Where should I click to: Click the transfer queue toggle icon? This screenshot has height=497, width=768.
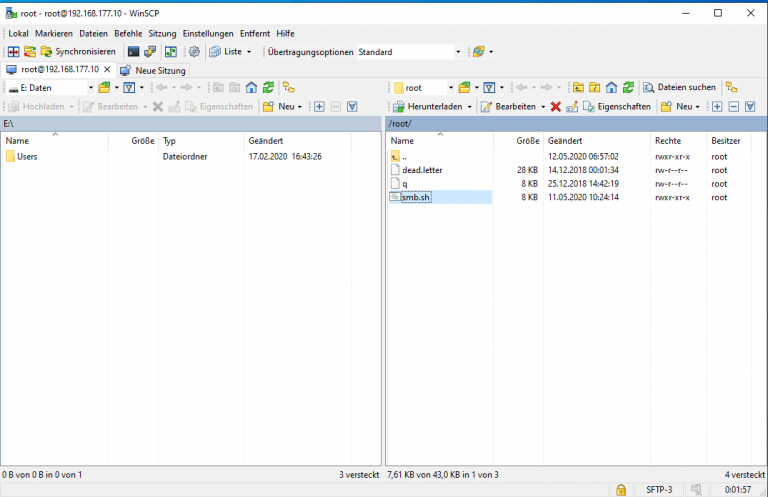pyautogui.click(x=170, y=51)
